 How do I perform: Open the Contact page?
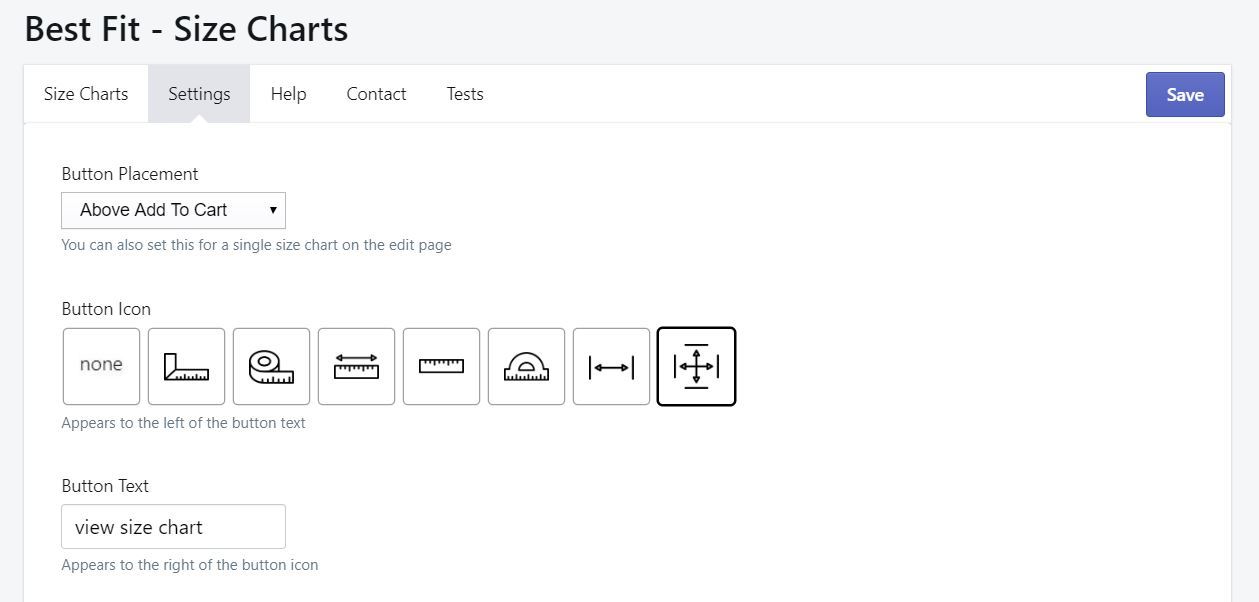376,93
